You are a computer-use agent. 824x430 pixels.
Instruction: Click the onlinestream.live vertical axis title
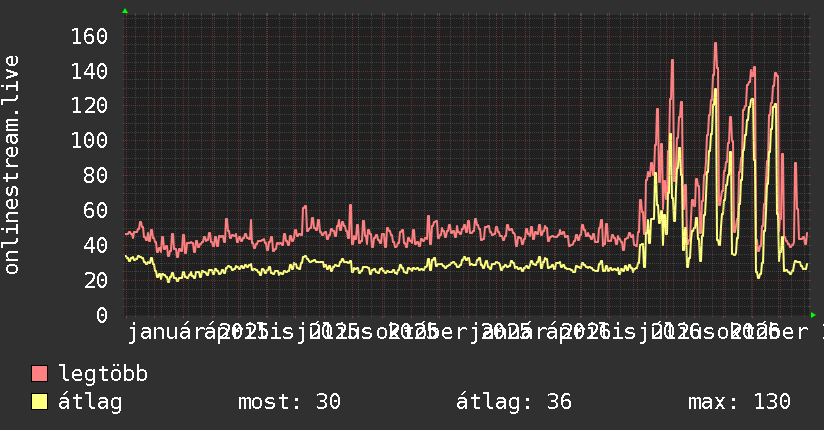(x=11, y=165)
